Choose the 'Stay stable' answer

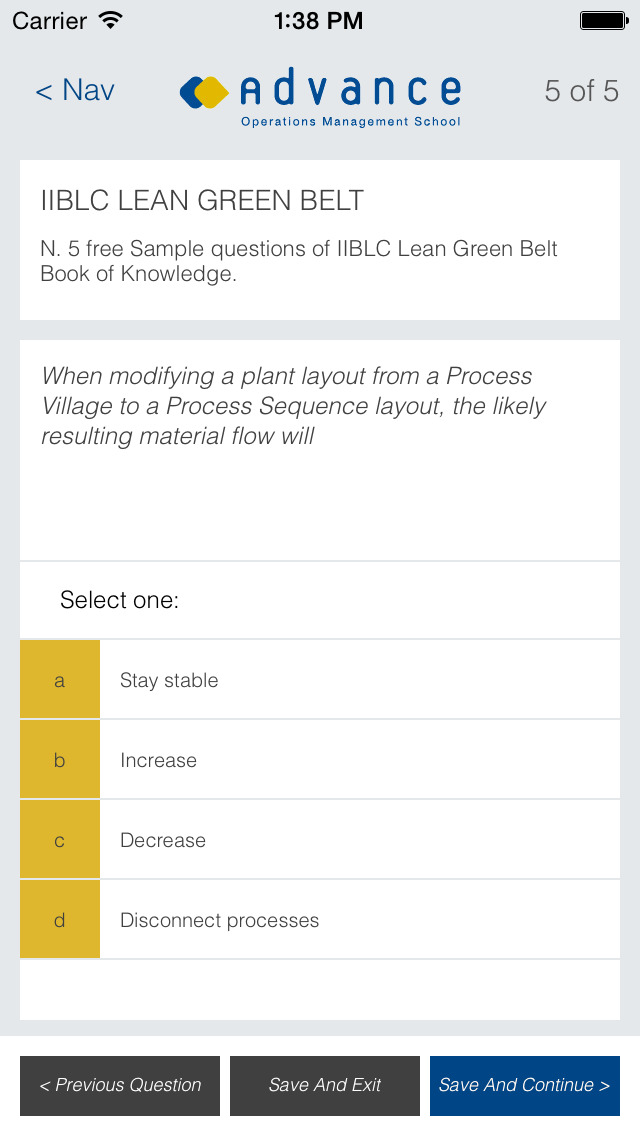point(169,680)
